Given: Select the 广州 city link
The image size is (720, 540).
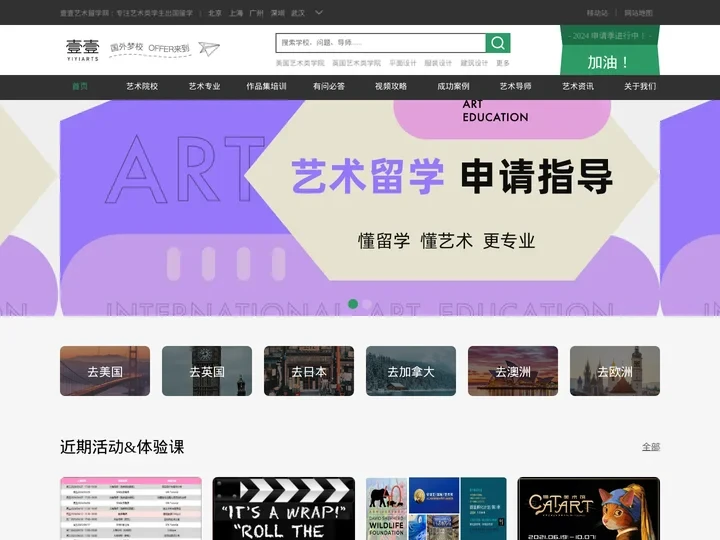Looking at the screenshot, I should 257,13.
